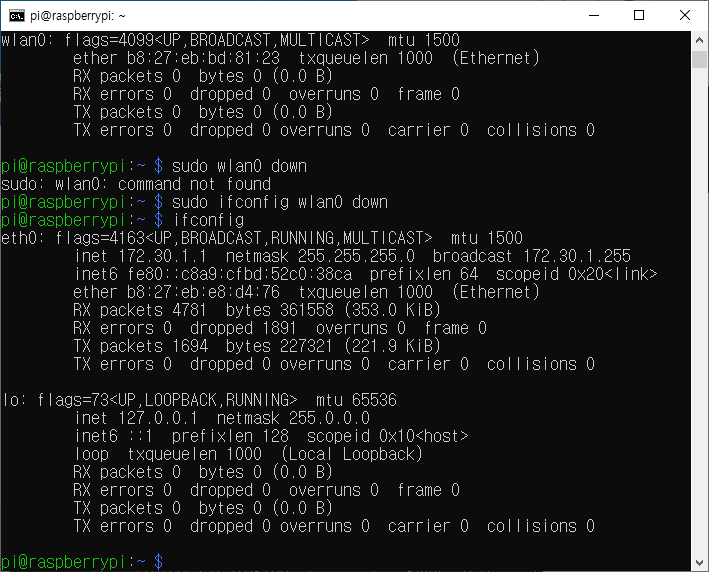The width and height of the screenshot is (709, 572).
Task: Click netmask 255.255.255.0 value
Action: point(356,256)
